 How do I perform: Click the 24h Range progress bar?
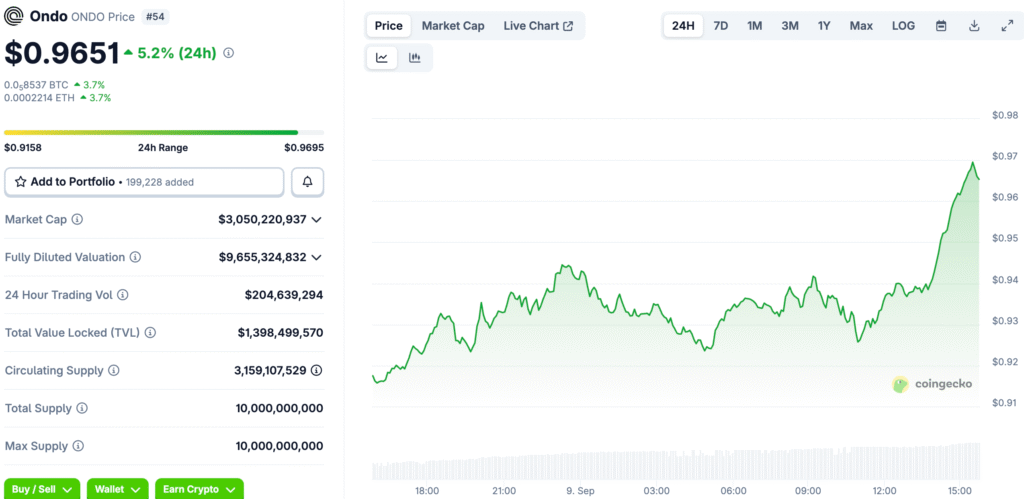[x=164, y=133]
